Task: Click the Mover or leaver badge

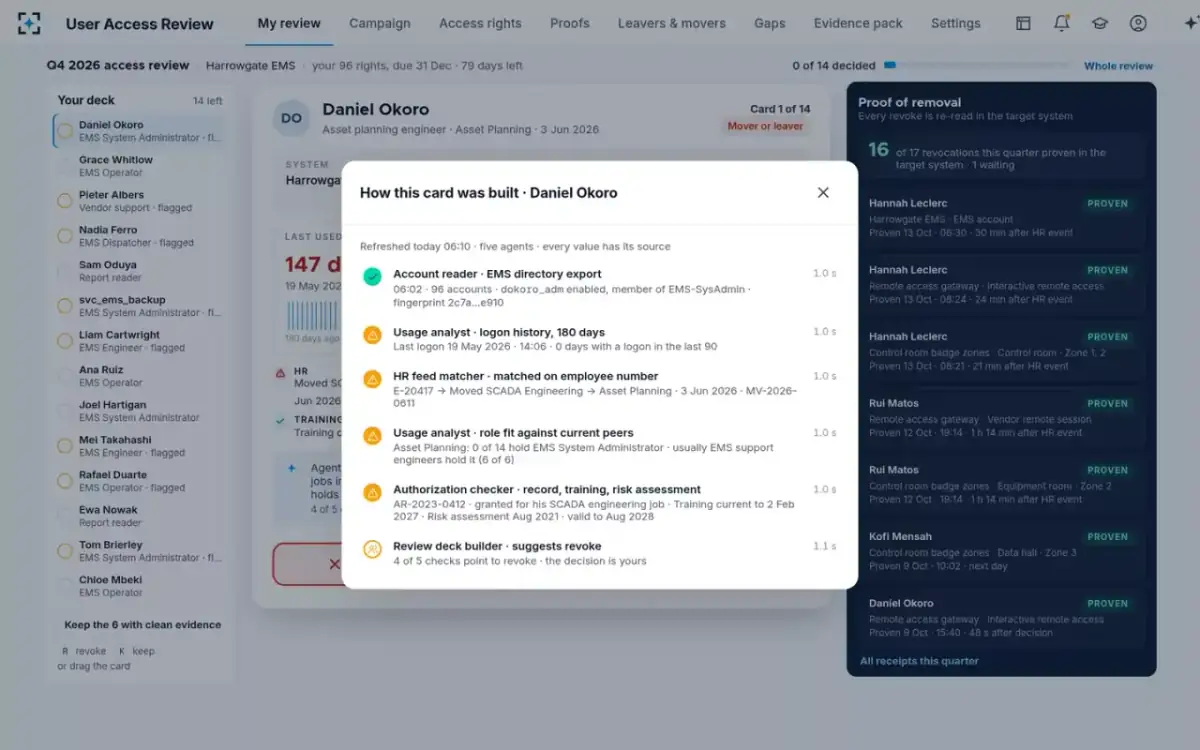Action: 765,126
